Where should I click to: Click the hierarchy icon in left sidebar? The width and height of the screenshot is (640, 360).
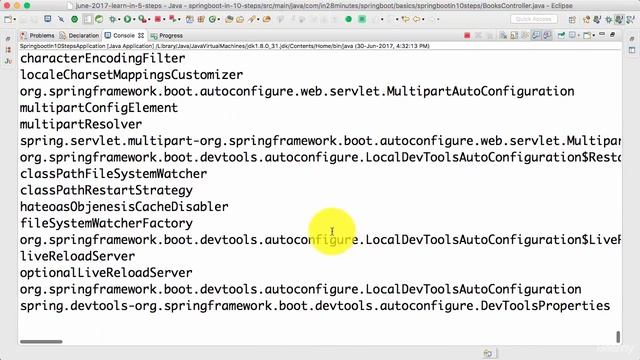[x=8, y=50]
